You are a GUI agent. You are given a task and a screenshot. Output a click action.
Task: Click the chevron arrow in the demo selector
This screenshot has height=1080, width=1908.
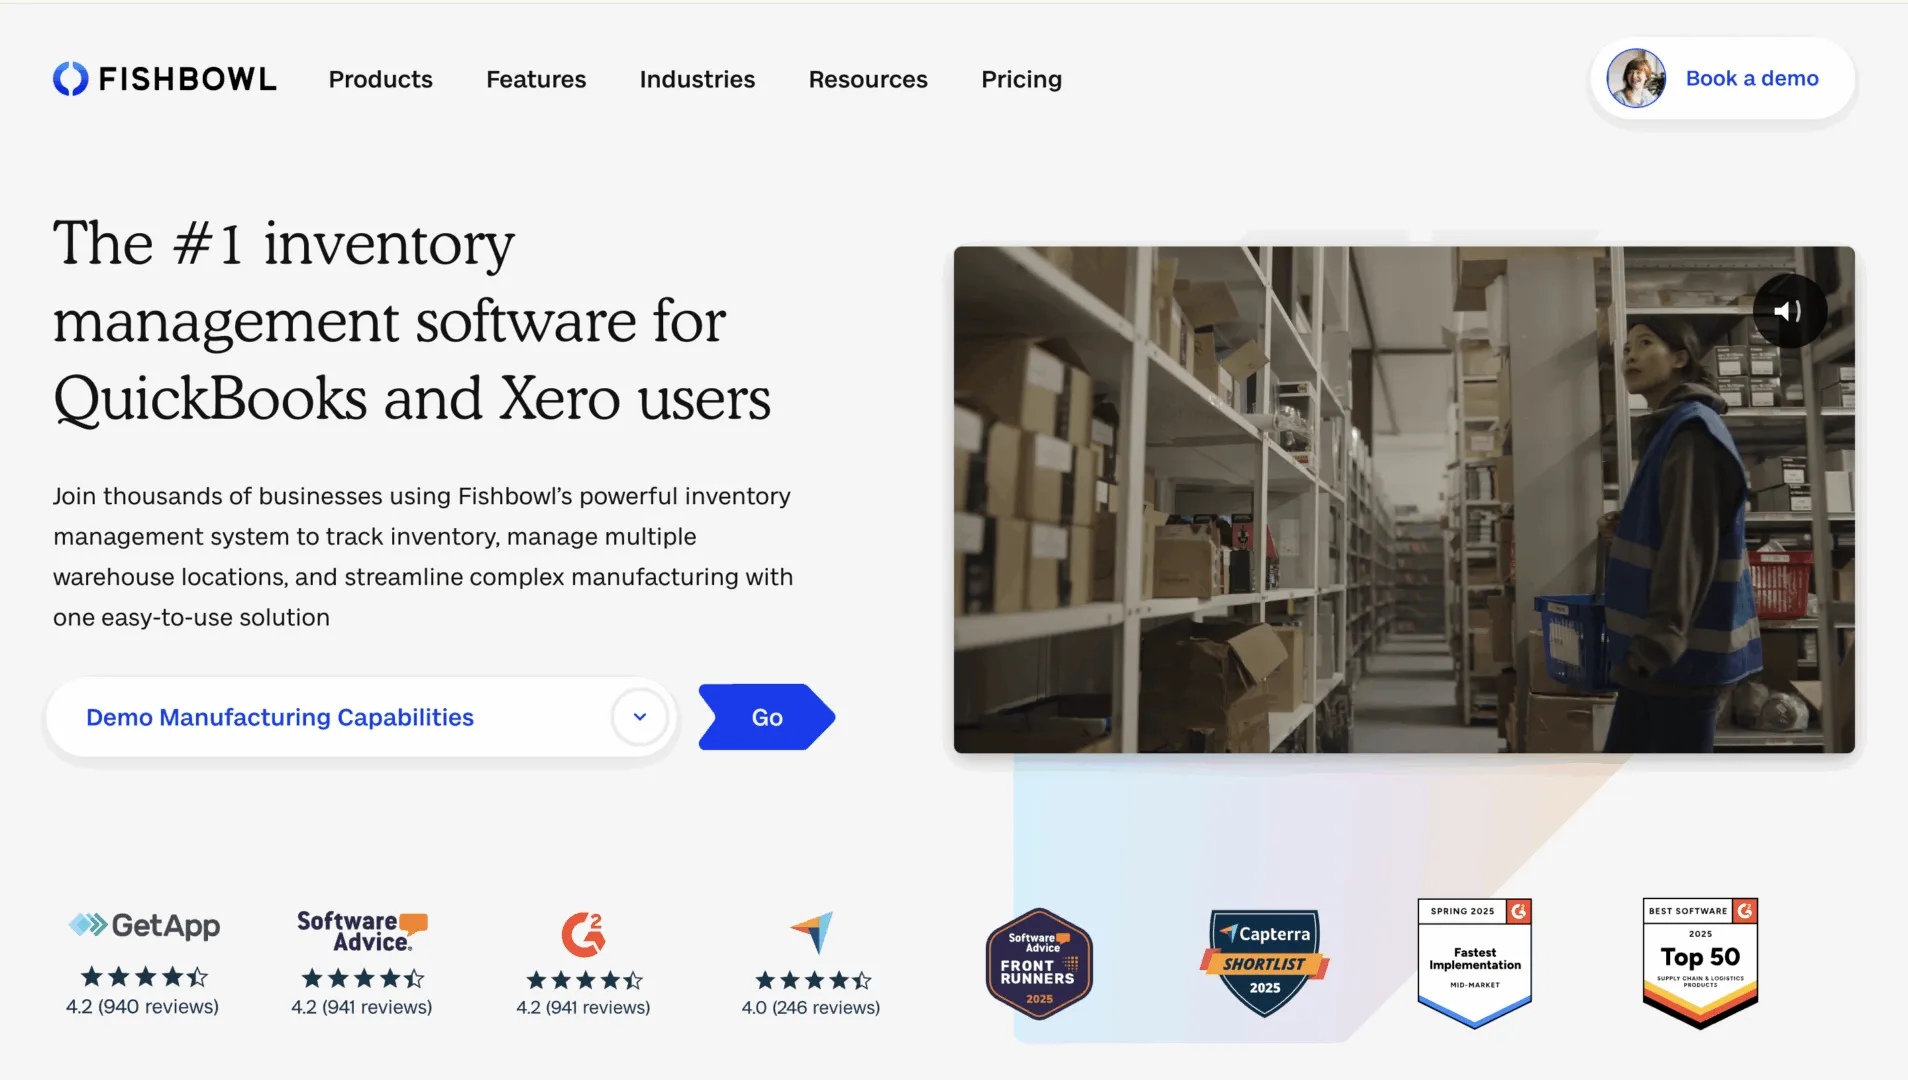pyautogui.click(x=640, y=717)
